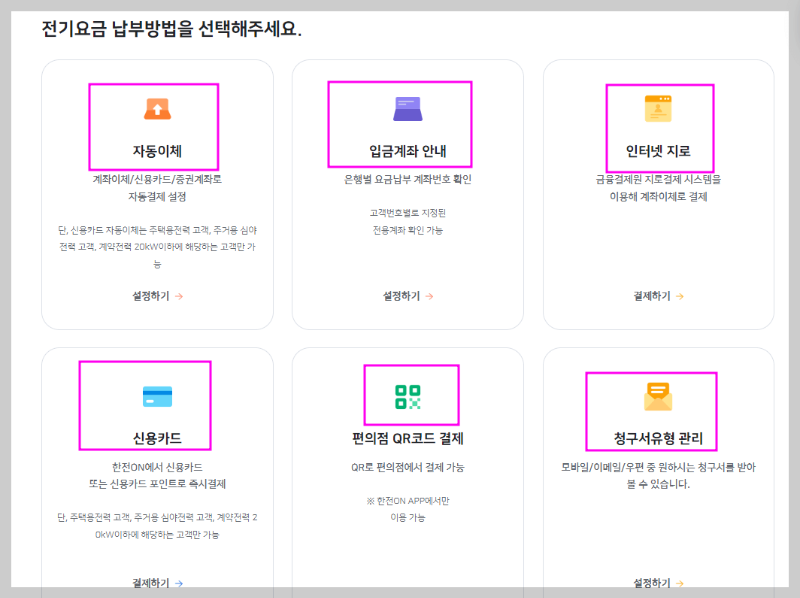Click text QR로 편의점에서 결제 가능
The image size is (800, 598).
(x=408, y=467)
